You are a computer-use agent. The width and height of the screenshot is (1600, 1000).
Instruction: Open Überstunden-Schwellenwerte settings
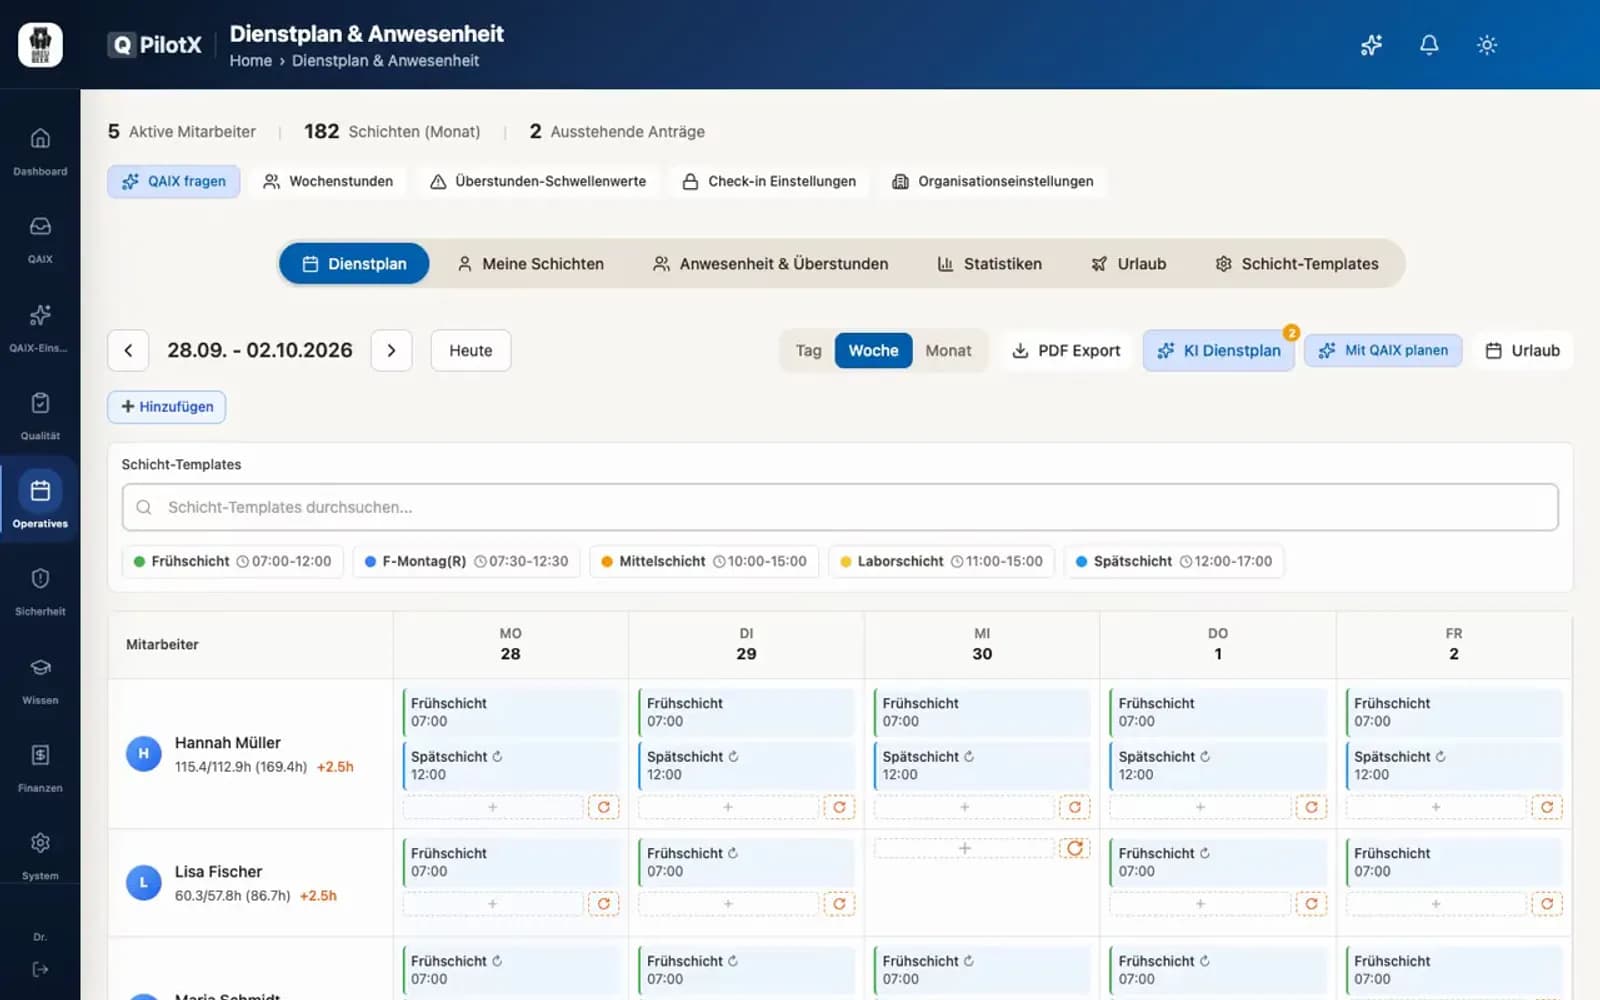coord(538,181)
